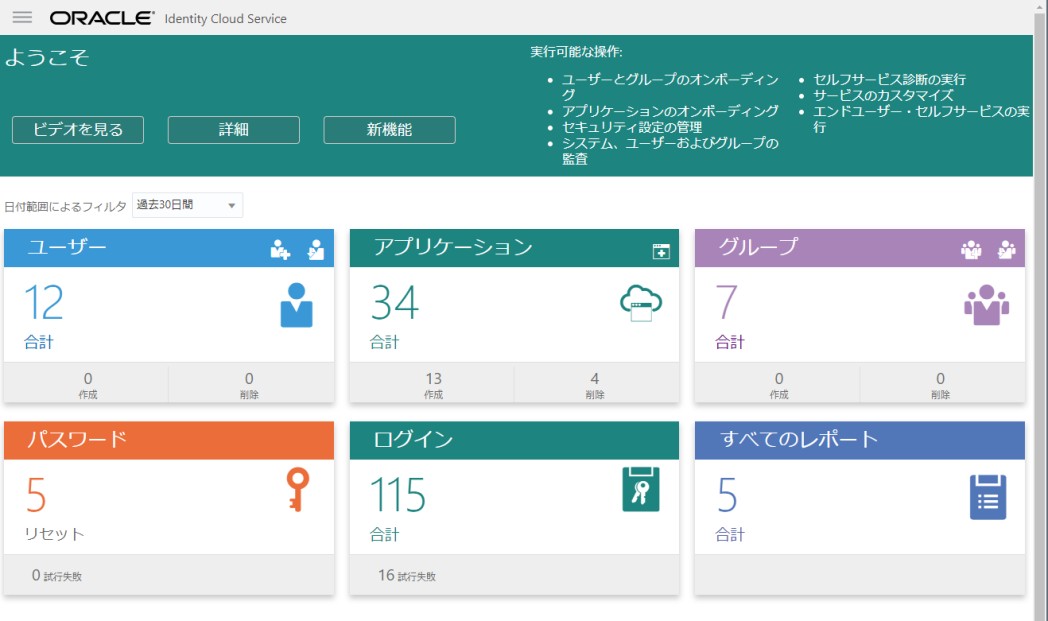Viewport: 1048px width, 621px height.
Task: Click Identity Cloud Service title text
Action: click(x=225, y=19)
